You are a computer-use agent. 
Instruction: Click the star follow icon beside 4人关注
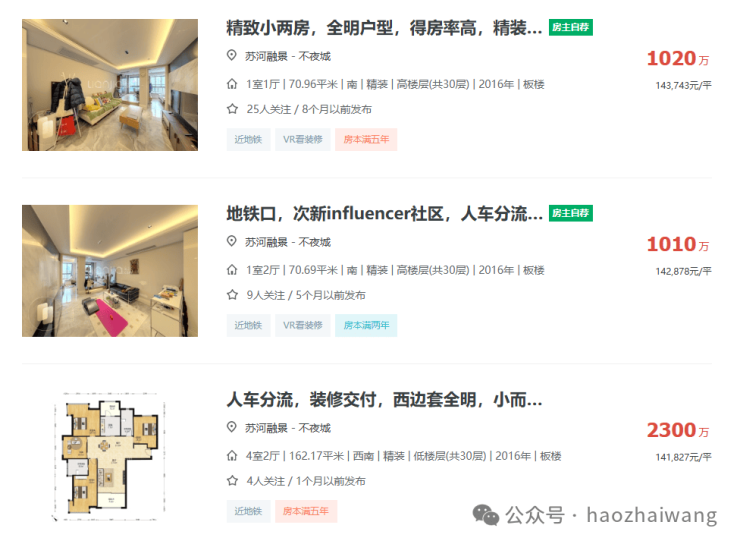232,481
